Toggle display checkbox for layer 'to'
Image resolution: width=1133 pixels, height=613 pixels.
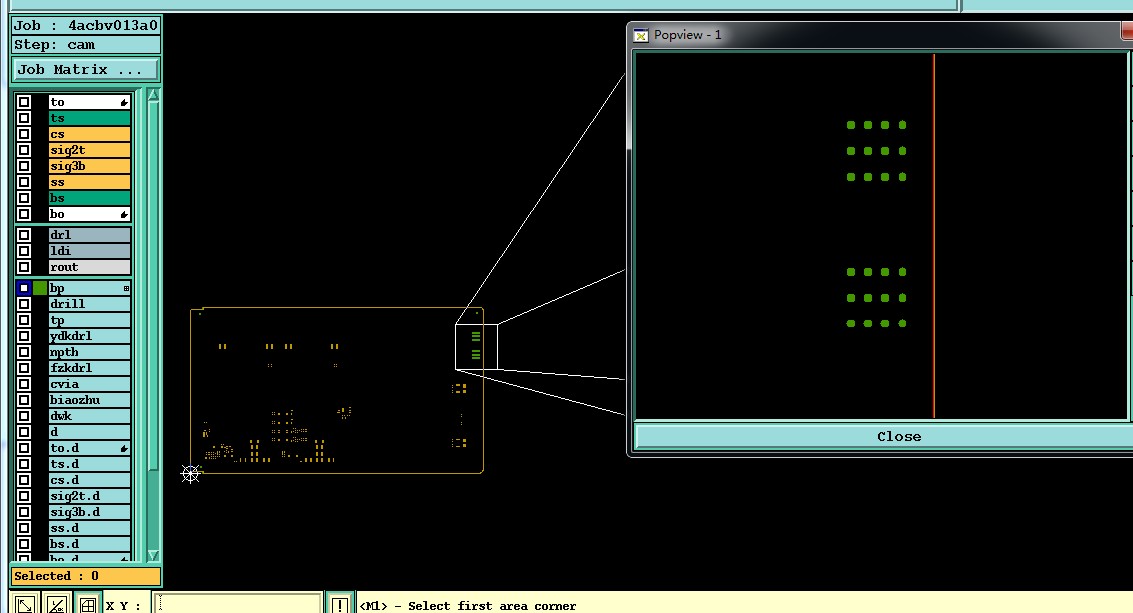pyautogui.click(x=24, y=102)
